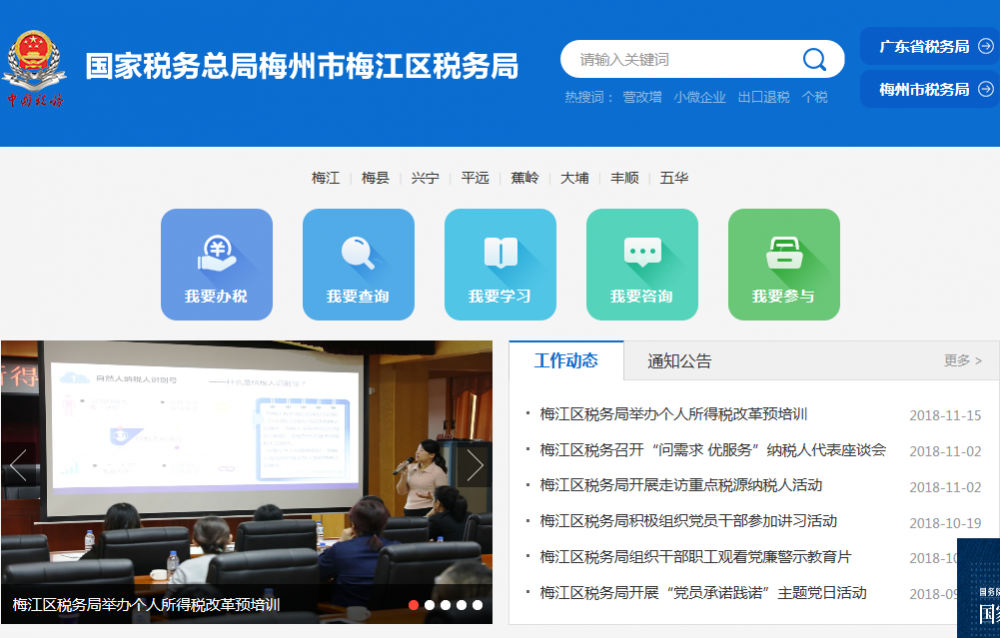Select the first carousel indicator dot
Screen dimensions: 1000x638
click(413, 604)
